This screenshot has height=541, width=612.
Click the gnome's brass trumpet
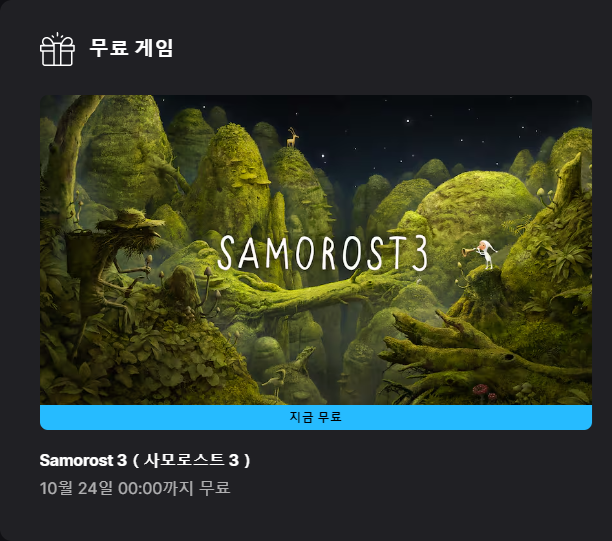tap(470, 251)
